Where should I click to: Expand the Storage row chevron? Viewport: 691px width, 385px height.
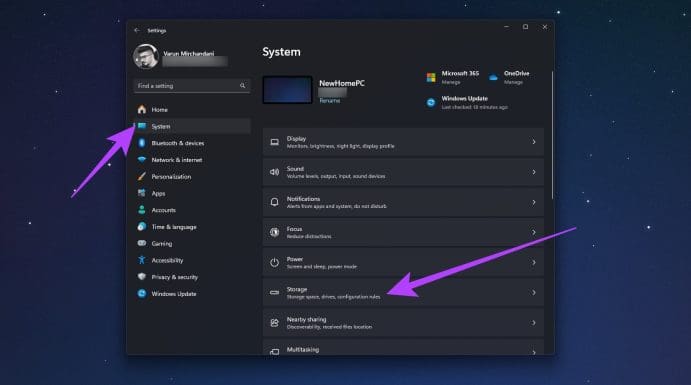tap(534, 292)
